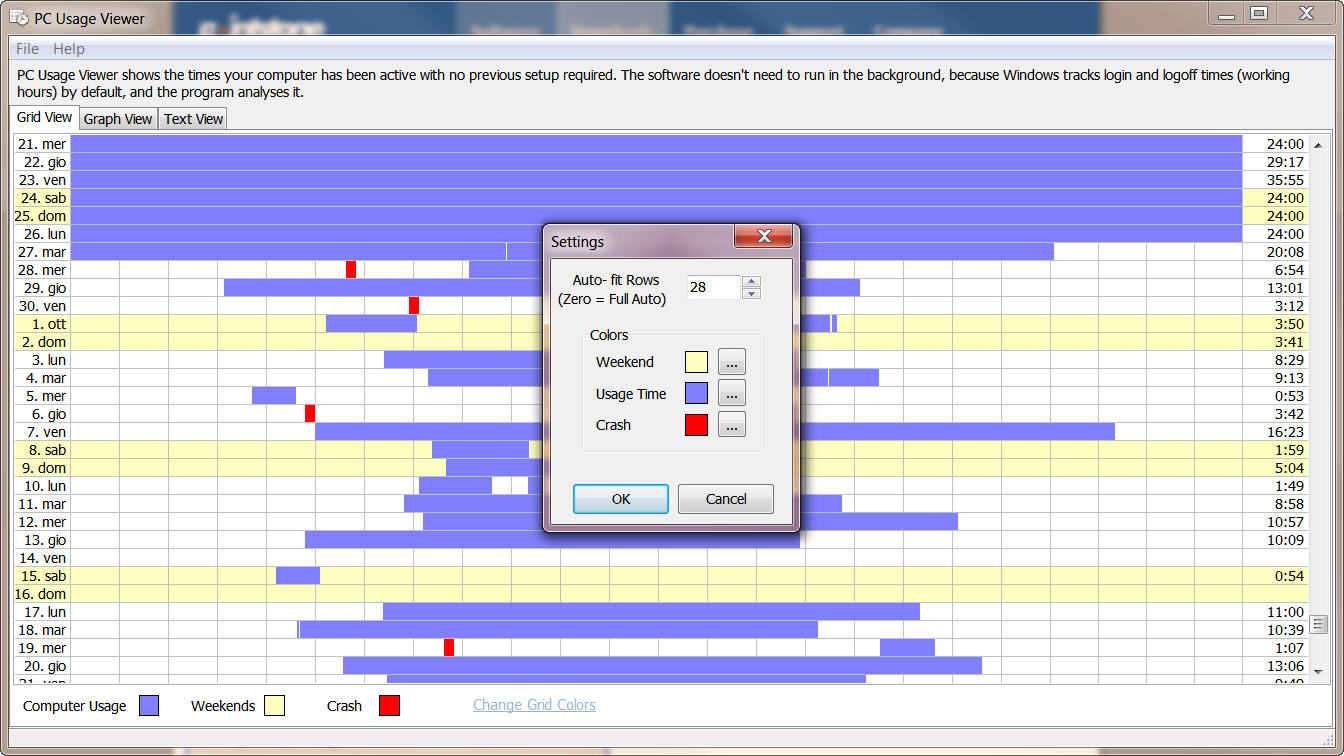Screen dimensions: 1344x756
Task: Switch to the Text View tab
Action: 193,119
